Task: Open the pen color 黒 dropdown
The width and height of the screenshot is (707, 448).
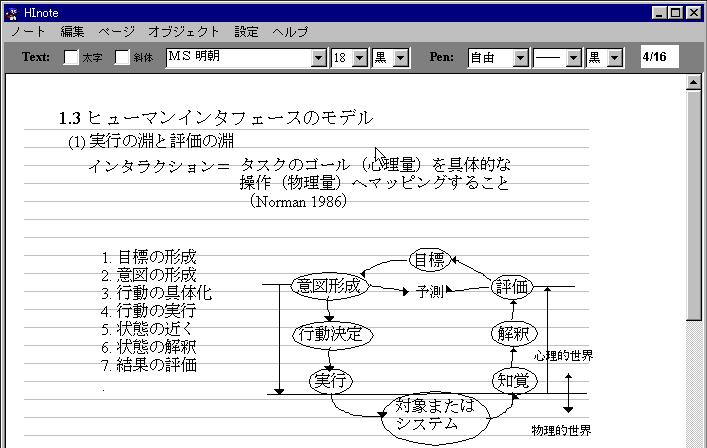Action: 623,58
